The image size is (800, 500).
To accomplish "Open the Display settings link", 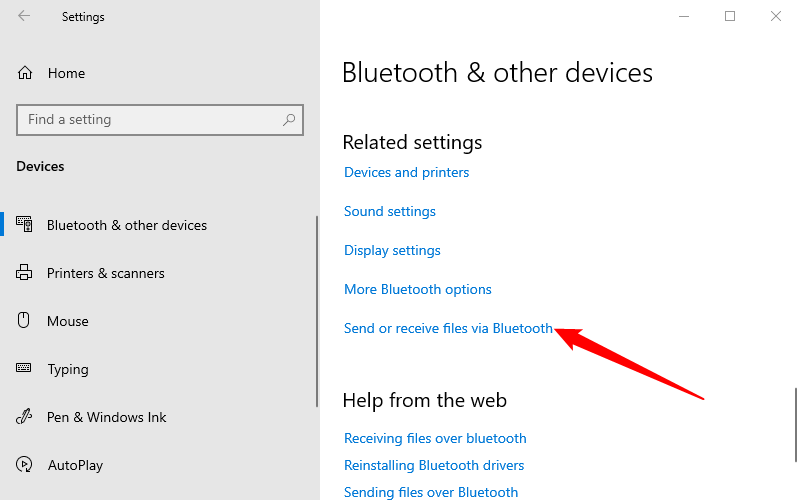I will 392,250.
